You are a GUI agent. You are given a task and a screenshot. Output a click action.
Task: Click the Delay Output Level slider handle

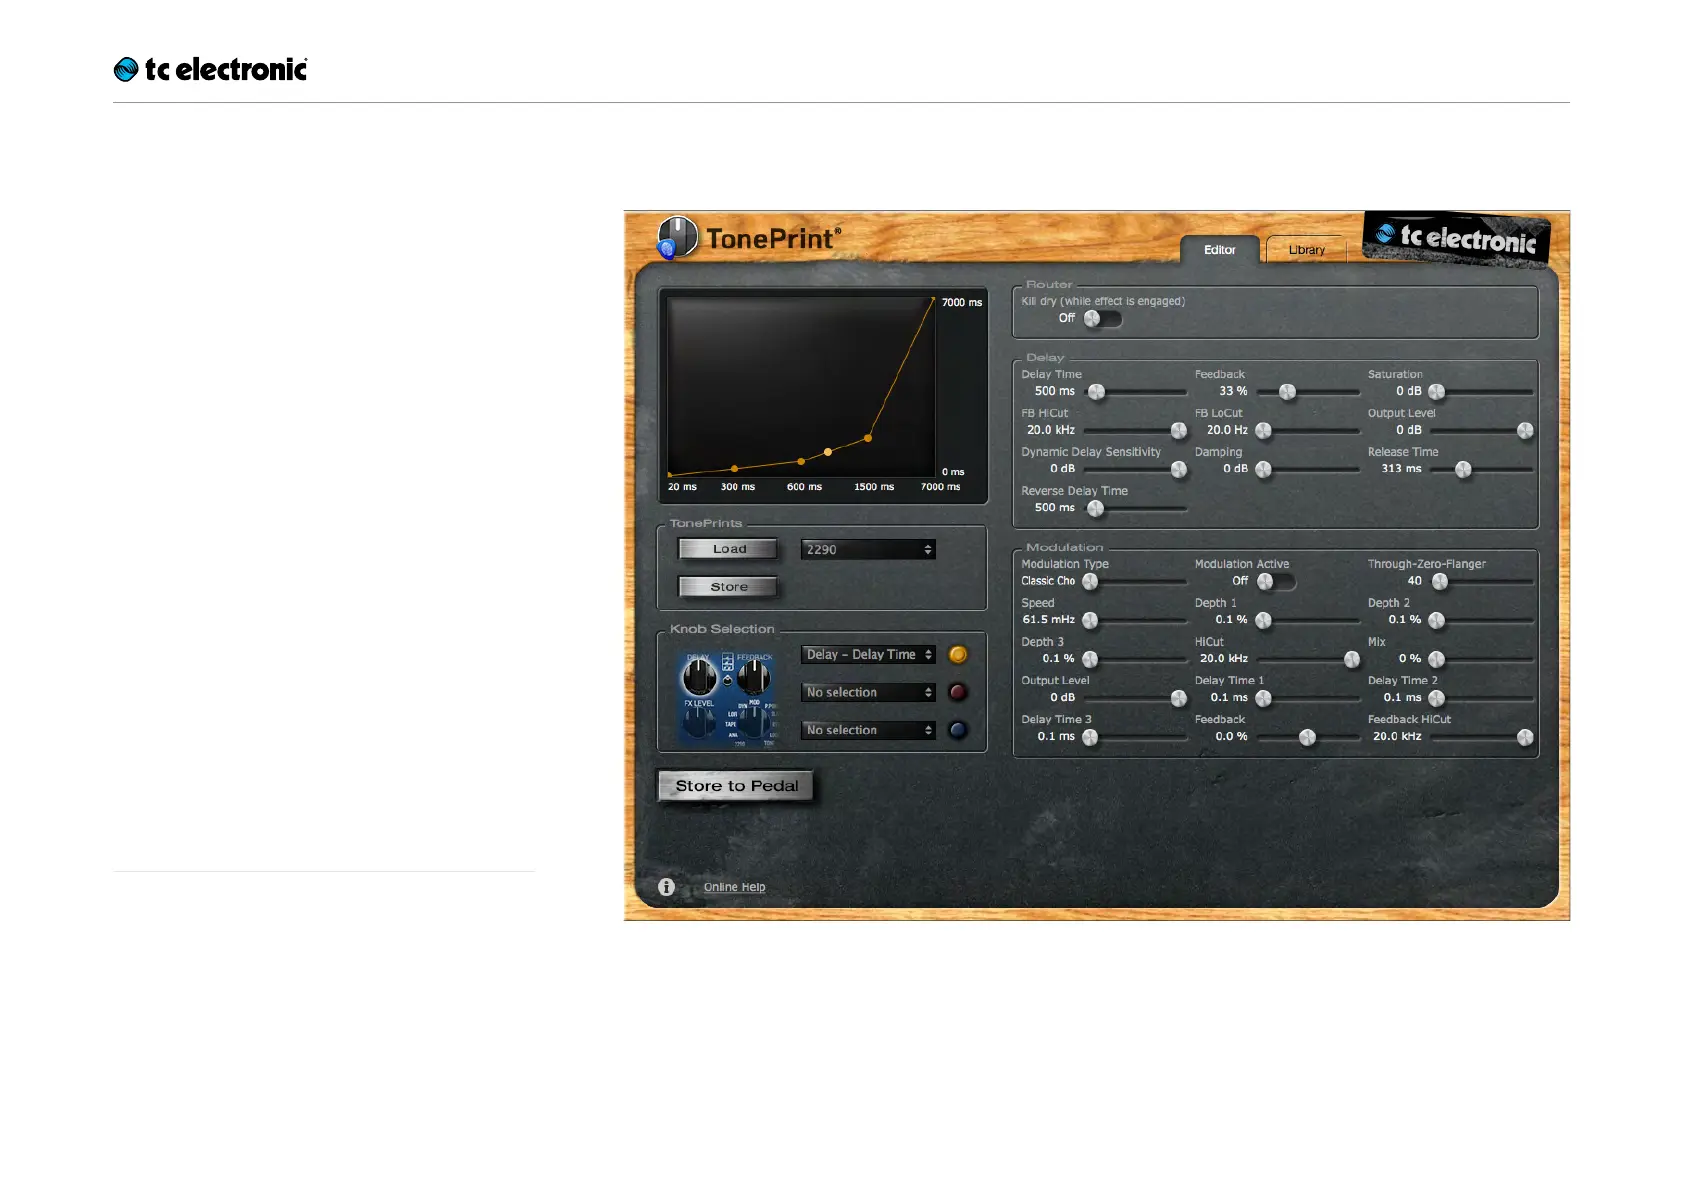[x=1525, y=431]
